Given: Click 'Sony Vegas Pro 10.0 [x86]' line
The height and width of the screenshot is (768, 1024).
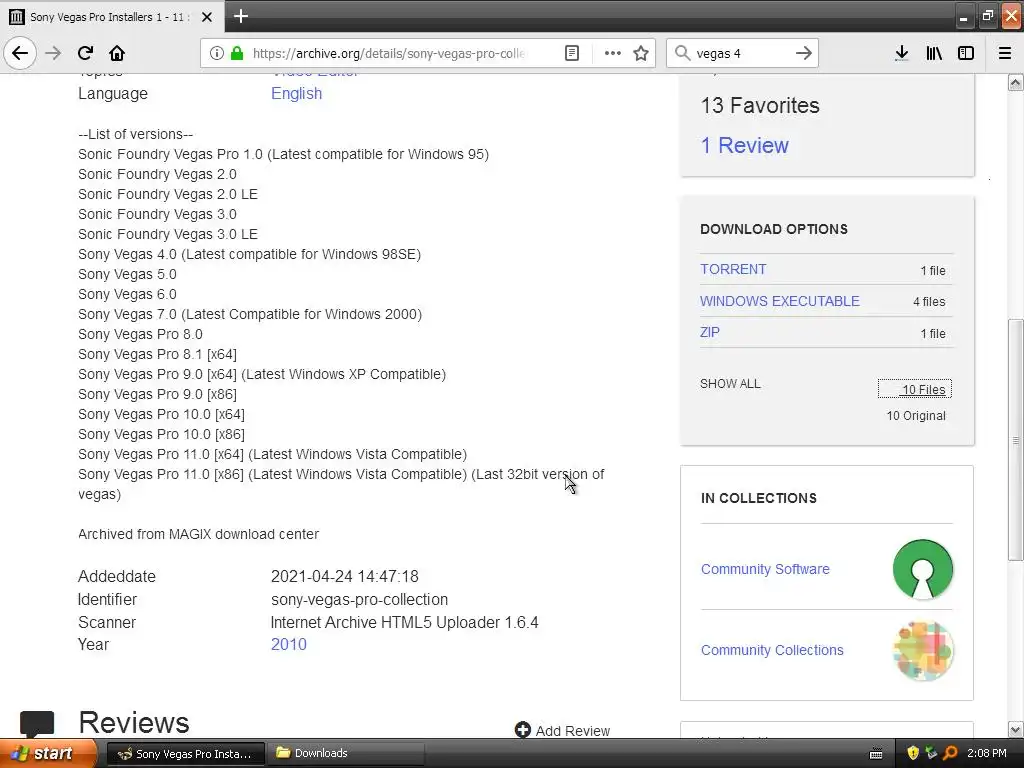Looking at the screenshot, I should (x=161, y=434).
